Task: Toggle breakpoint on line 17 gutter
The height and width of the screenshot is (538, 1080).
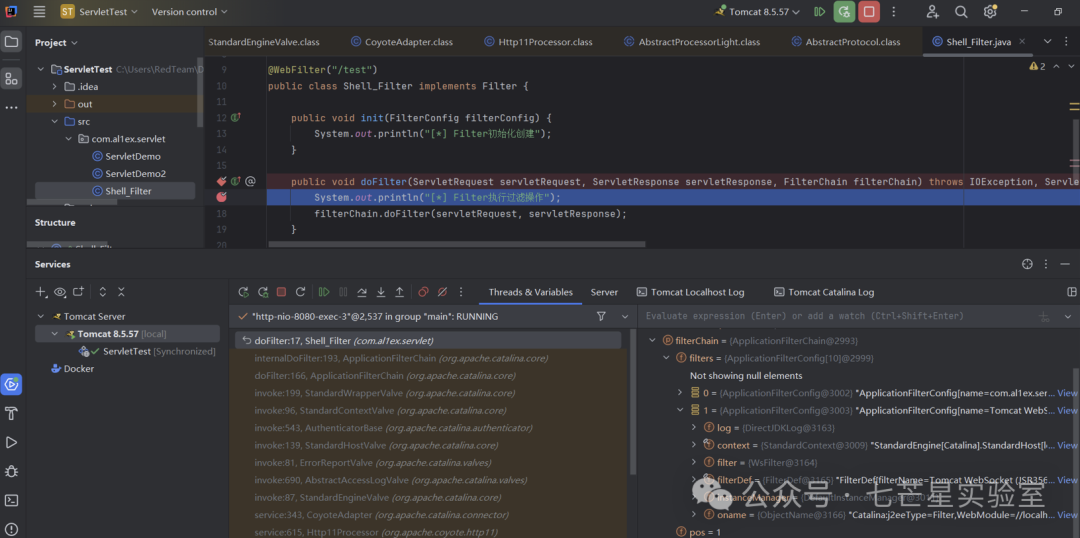Action: click(222, 197)
